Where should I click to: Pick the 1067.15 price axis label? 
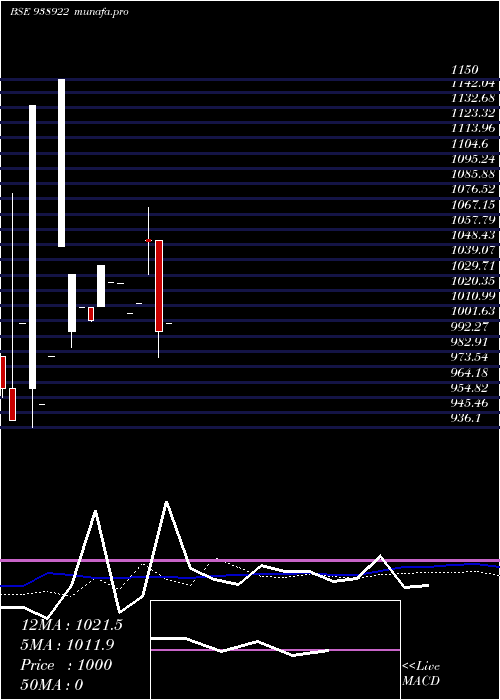tap(472, 204)
